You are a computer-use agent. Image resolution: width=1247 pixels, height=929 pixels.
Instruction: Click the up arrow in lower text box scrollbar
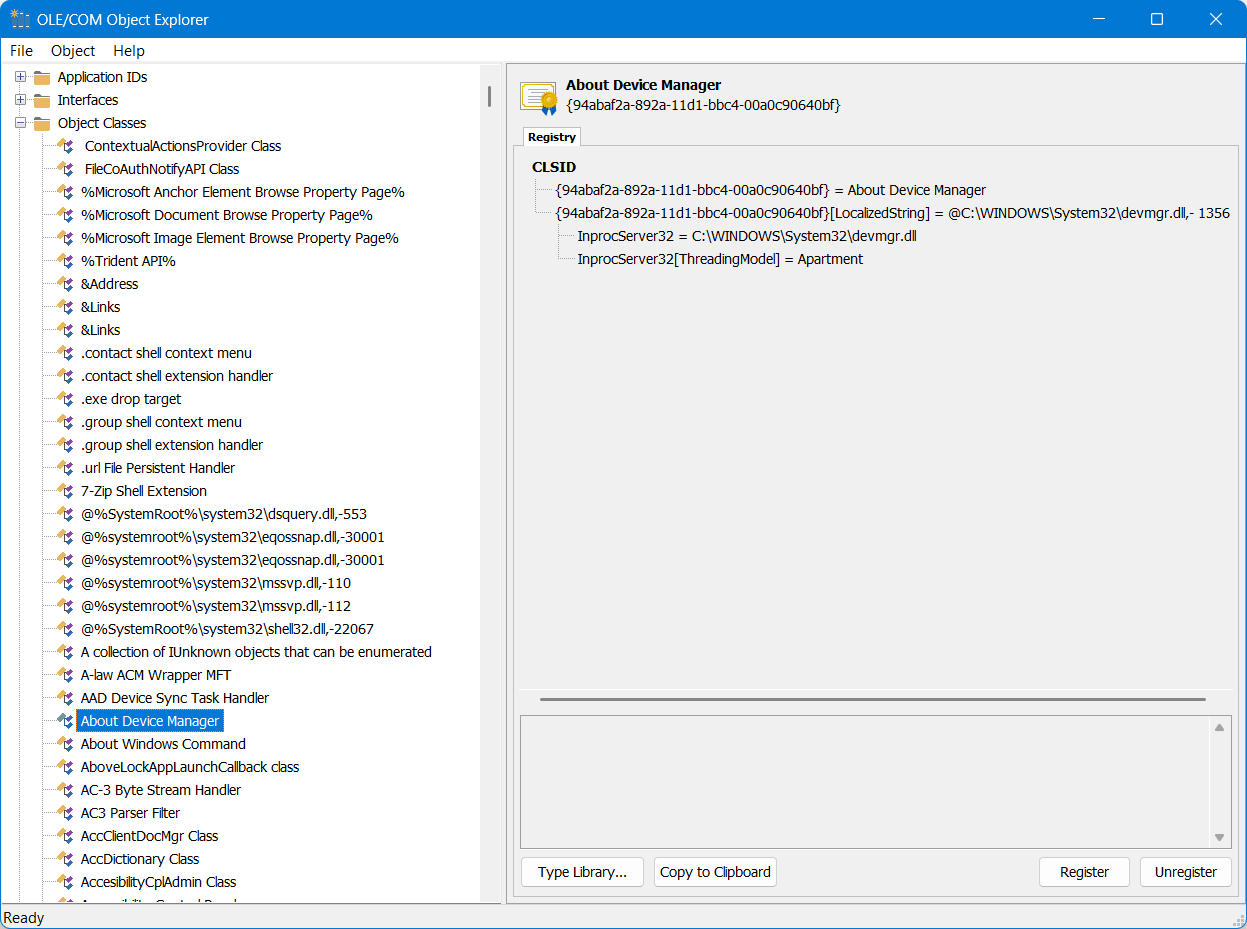pos(1219,728)
